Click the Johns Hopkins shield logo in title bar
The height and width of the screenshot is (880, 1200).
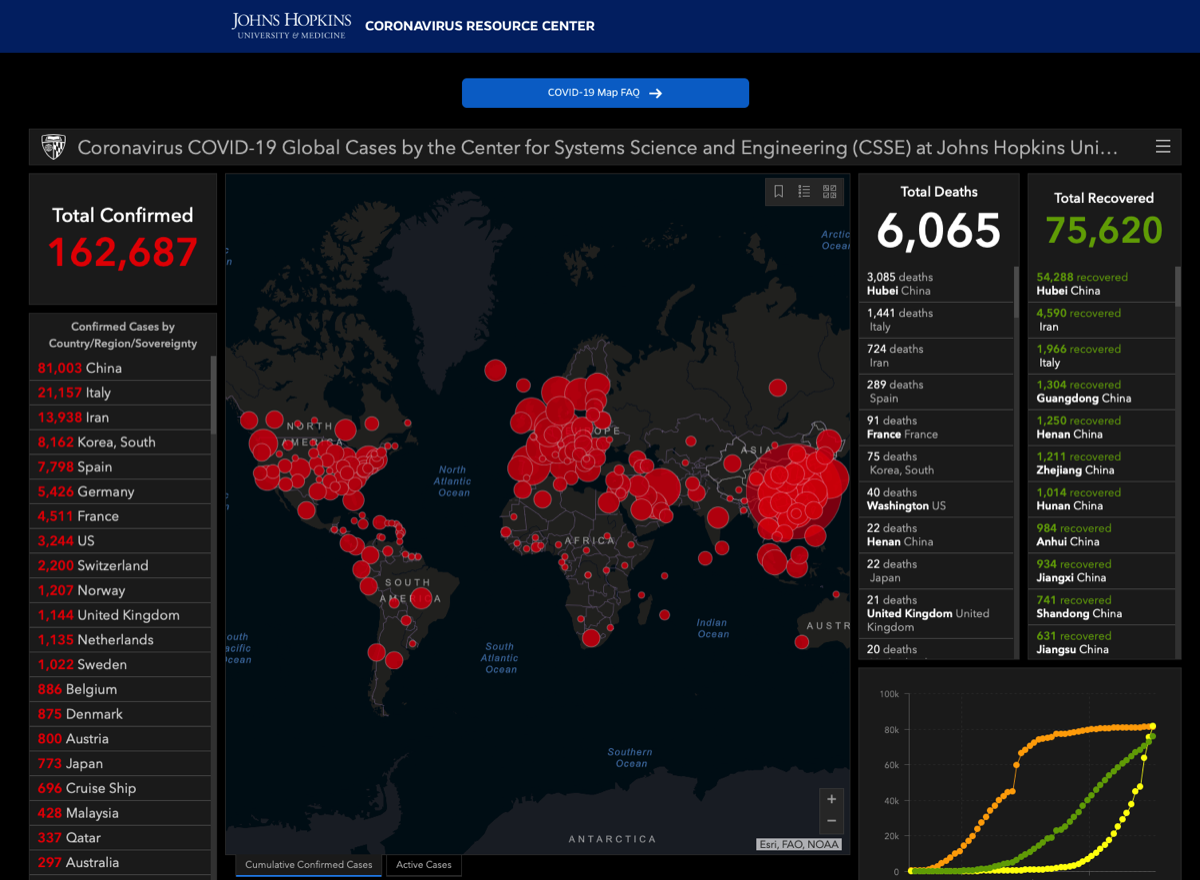click(53, 147)
